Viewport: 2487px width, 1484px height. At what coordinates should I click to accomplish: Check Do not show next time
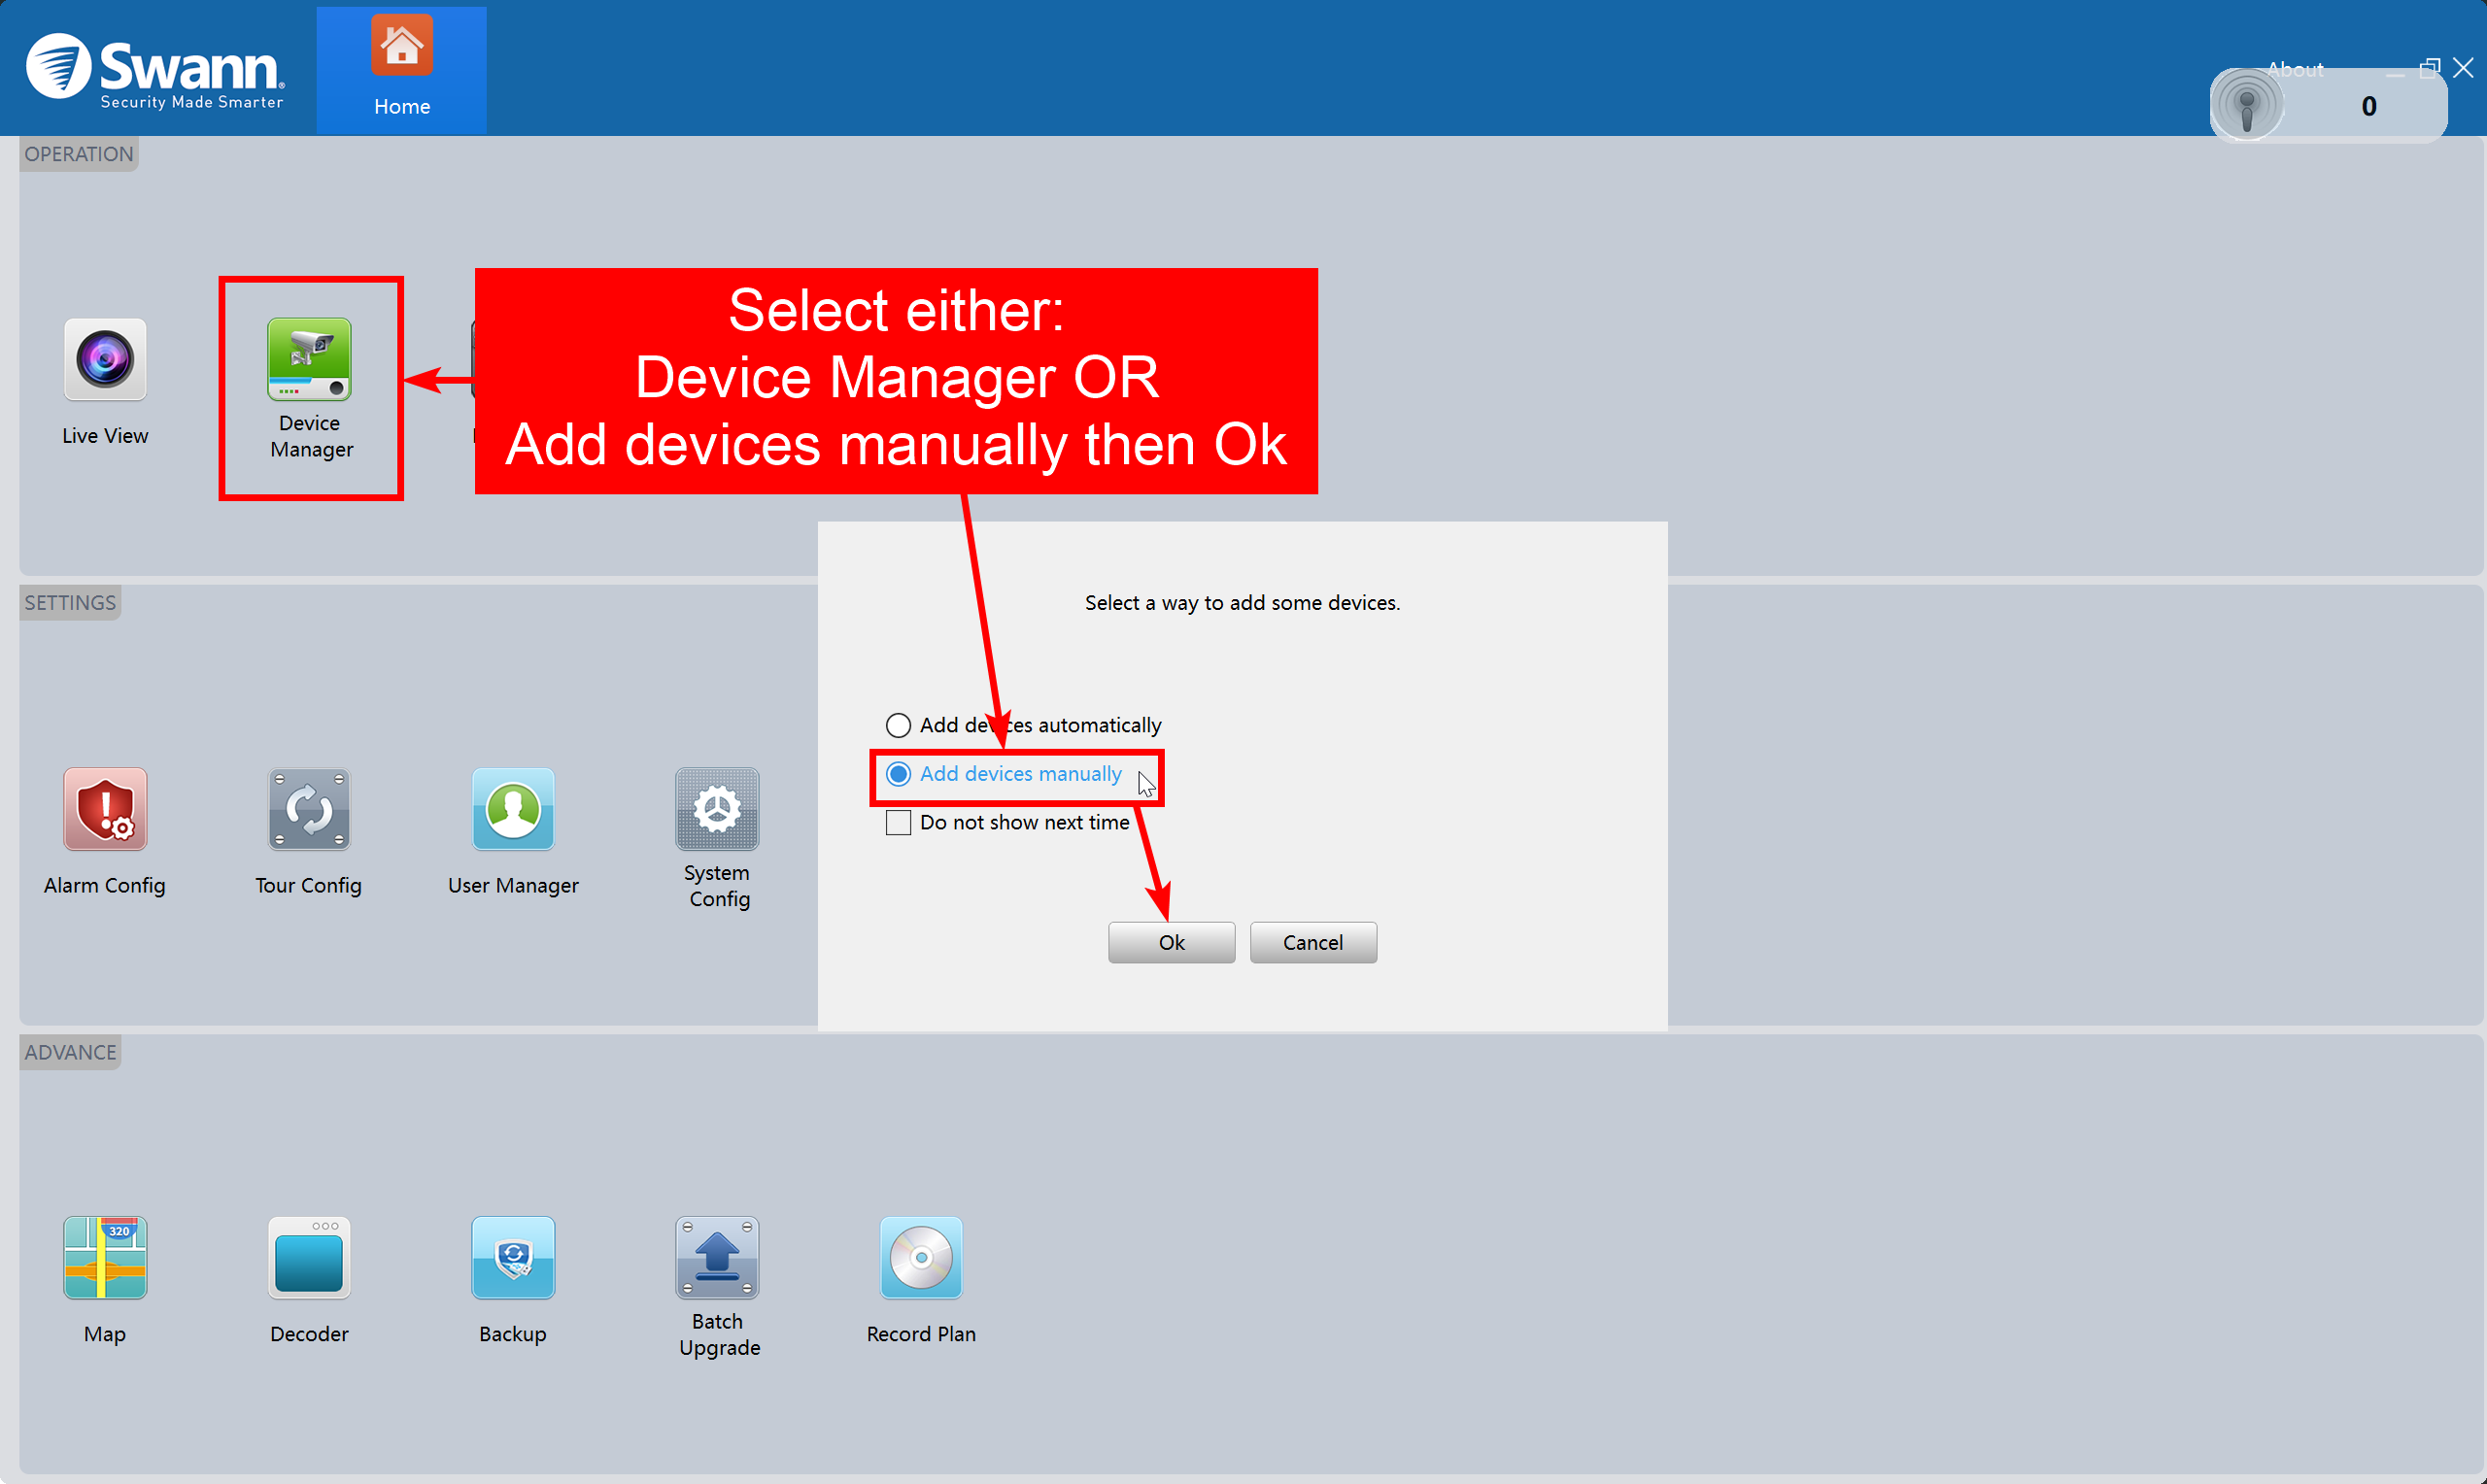coord(898,823)
